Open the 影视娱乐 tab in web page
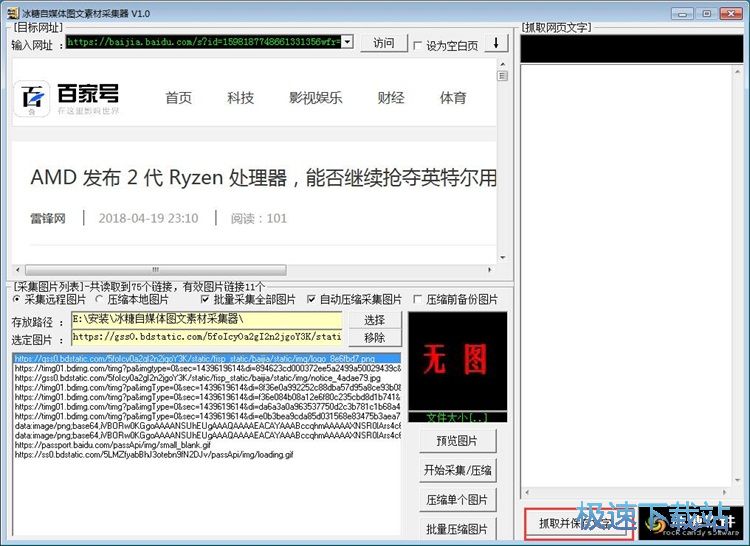Screen dimensions: 750x546 coord(316,98)
